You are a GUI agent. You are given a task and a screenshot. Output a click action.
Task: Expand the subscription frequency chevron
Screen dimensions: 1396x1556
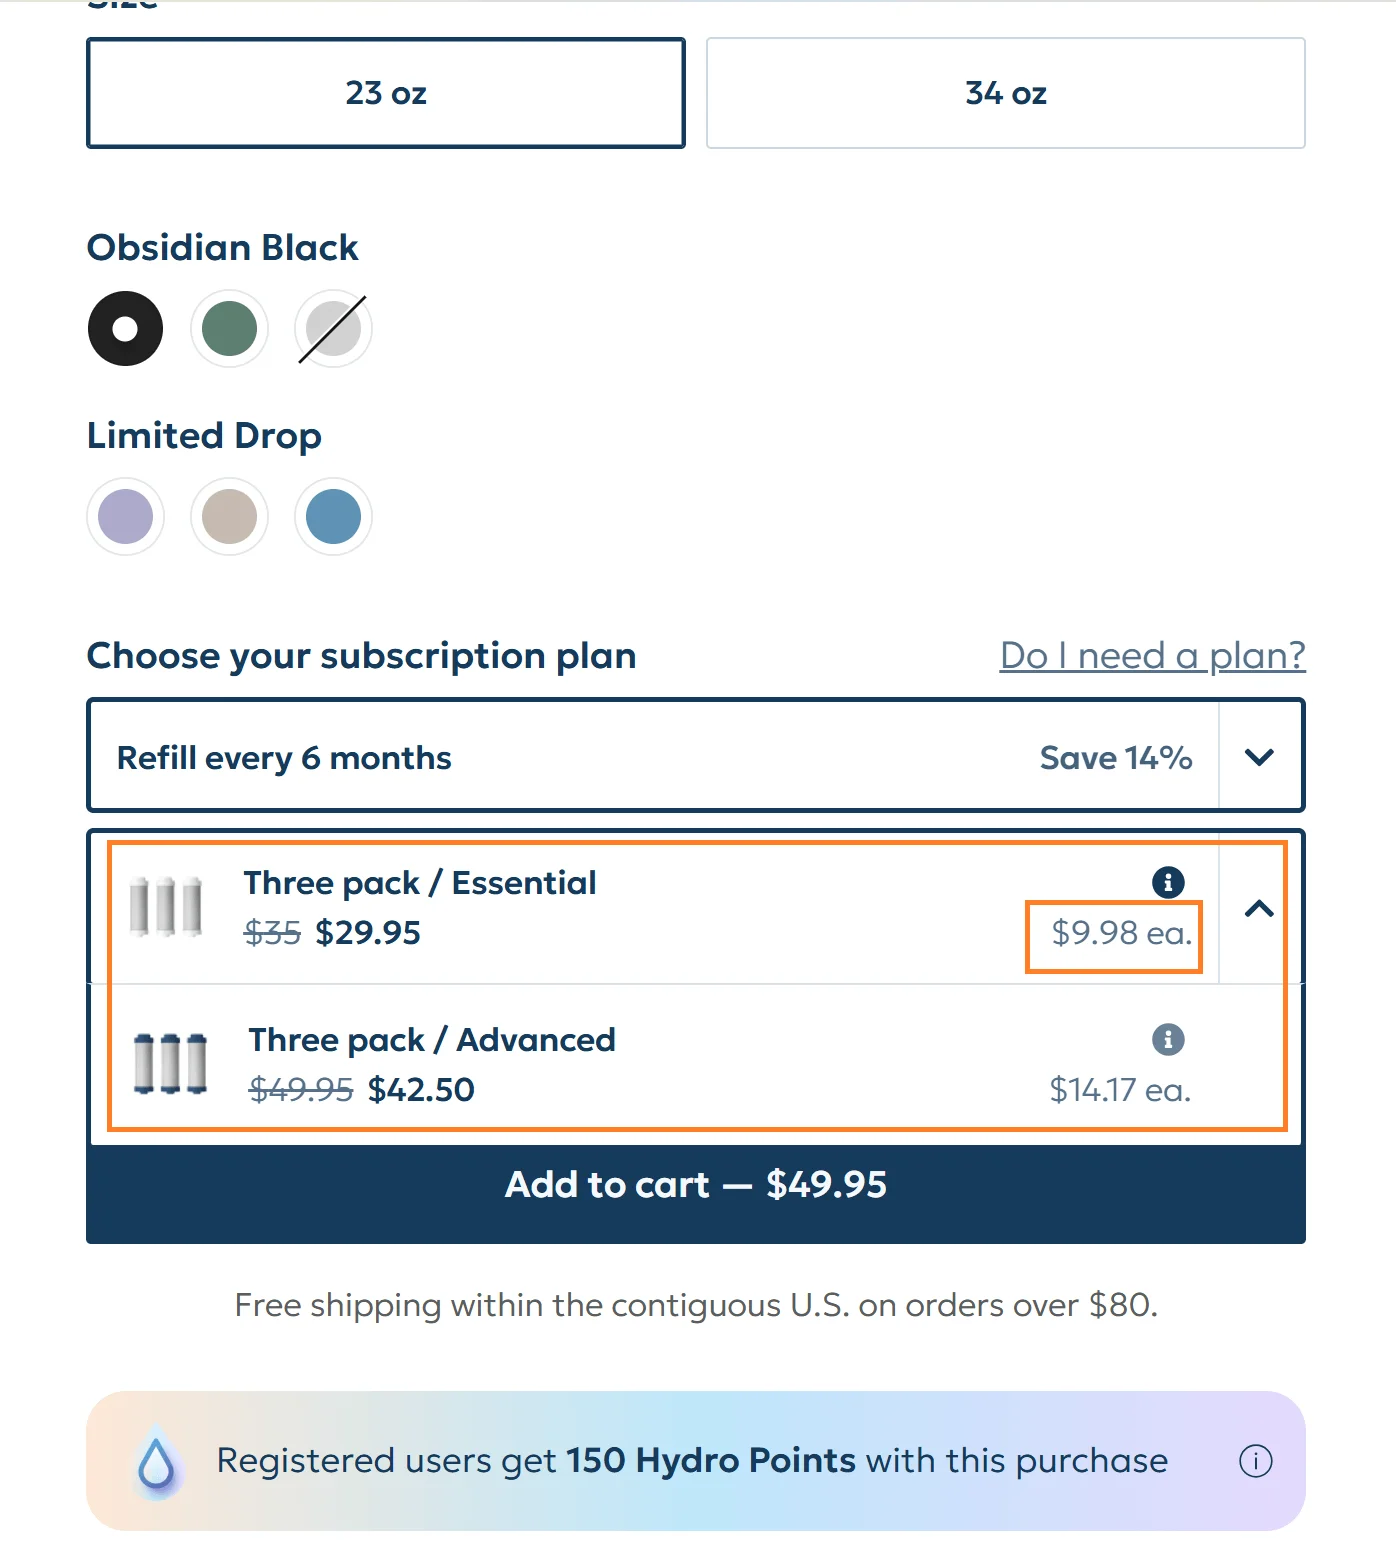pyautogui.click(x=1261, y=757)
